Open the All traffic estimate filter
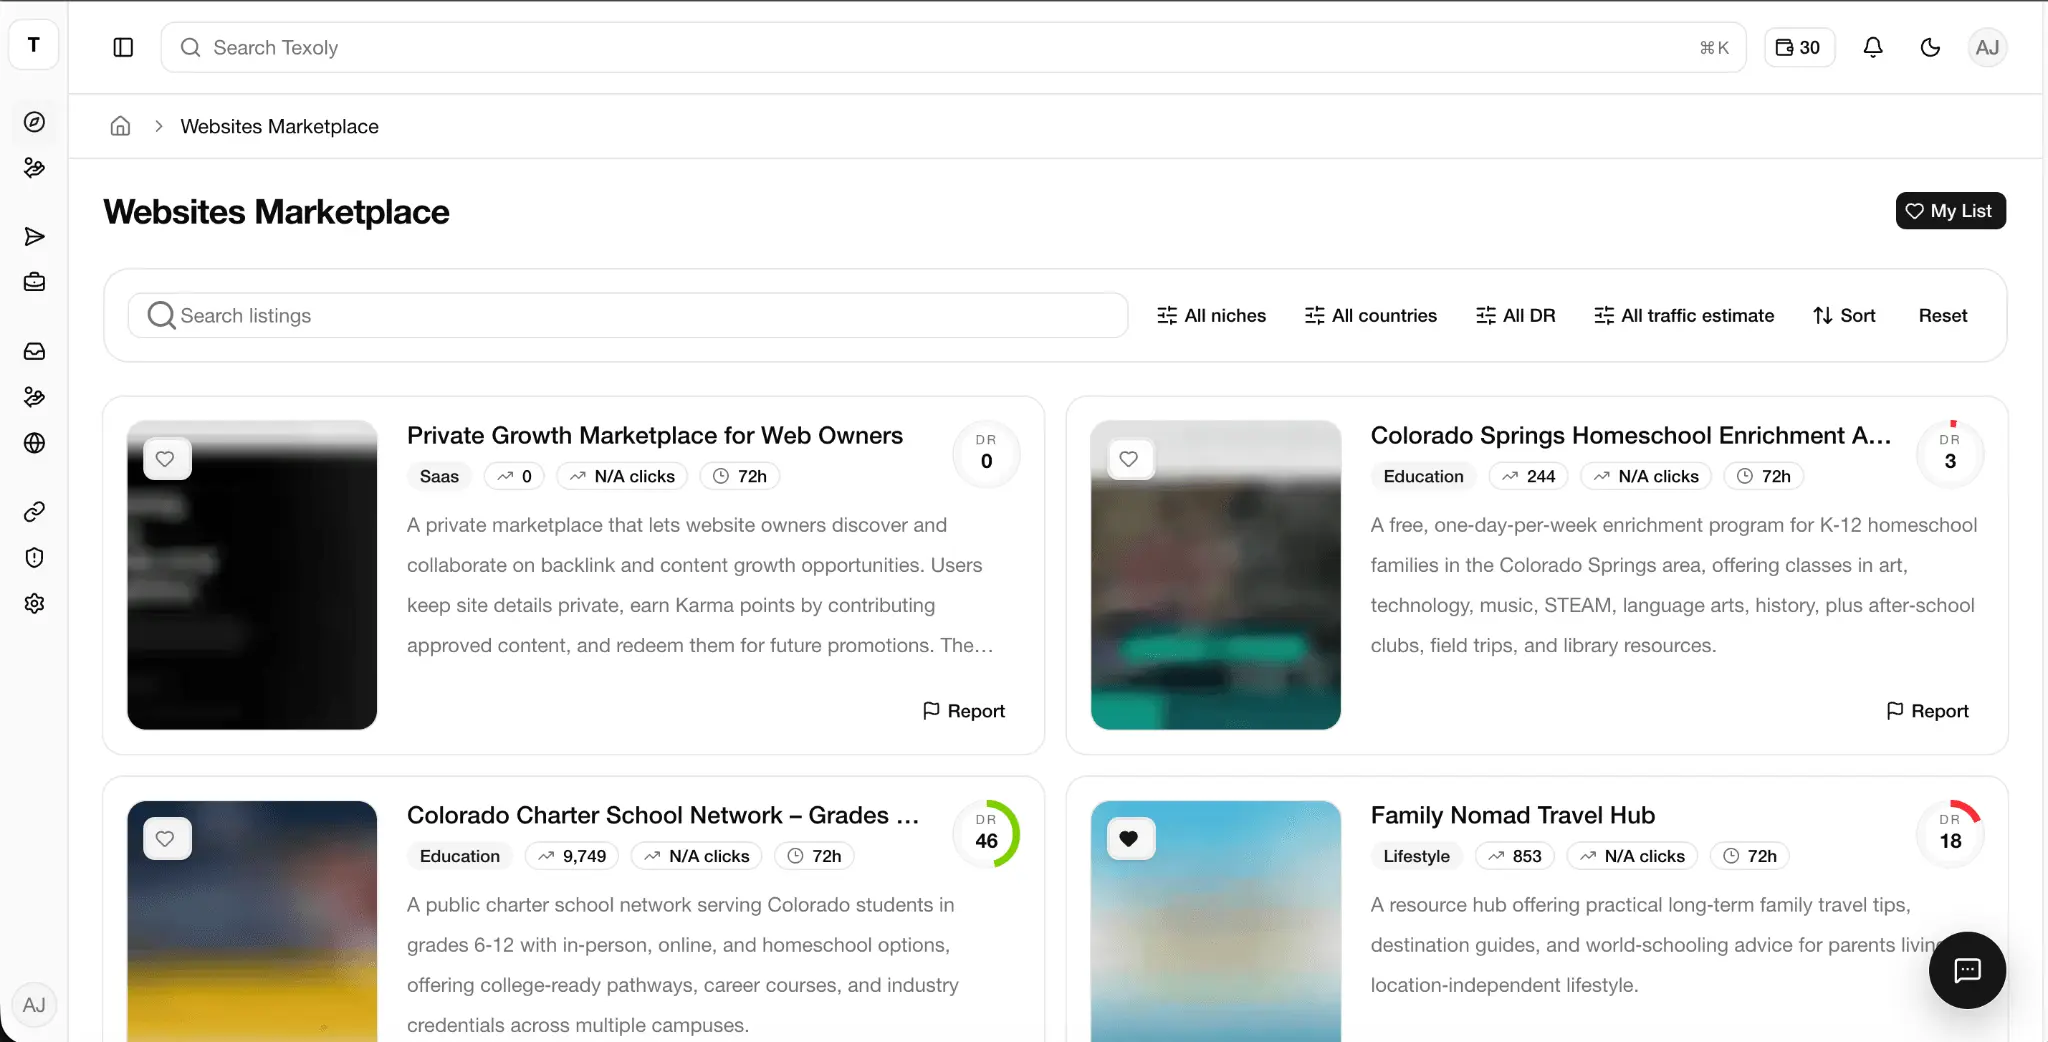Screen dimensions: 2048x1042 pos(1683,315)
